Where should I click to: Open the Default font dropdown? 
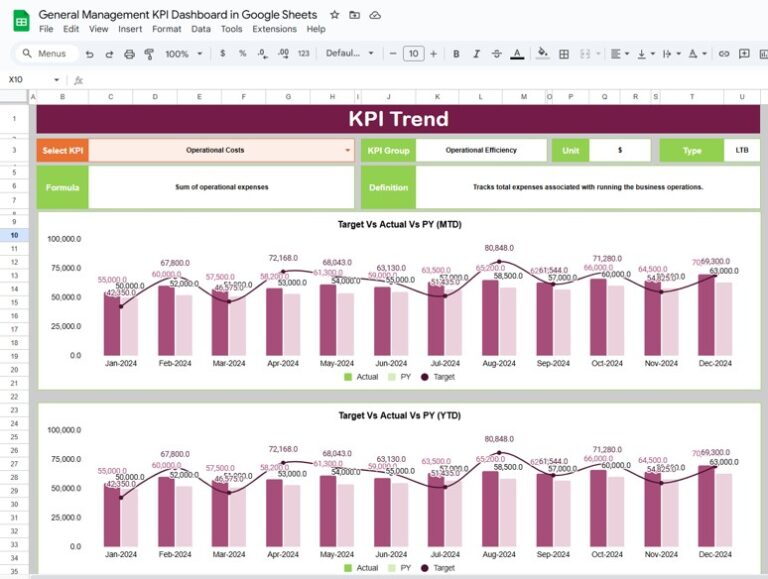[x=350, y=53]
